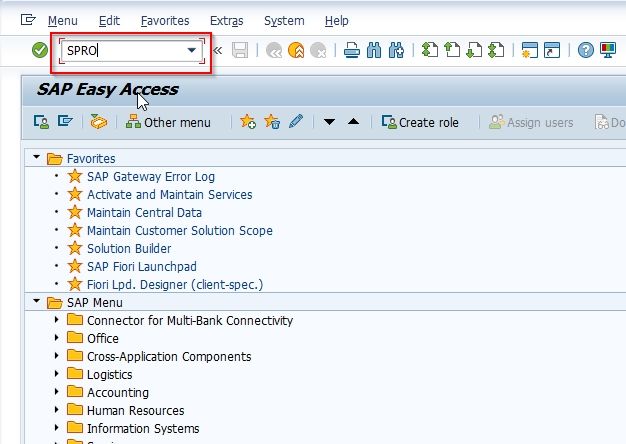This screenshot has width=626, height=444.
Task: Click the SAP Menu icon
Action: point(65,121)
